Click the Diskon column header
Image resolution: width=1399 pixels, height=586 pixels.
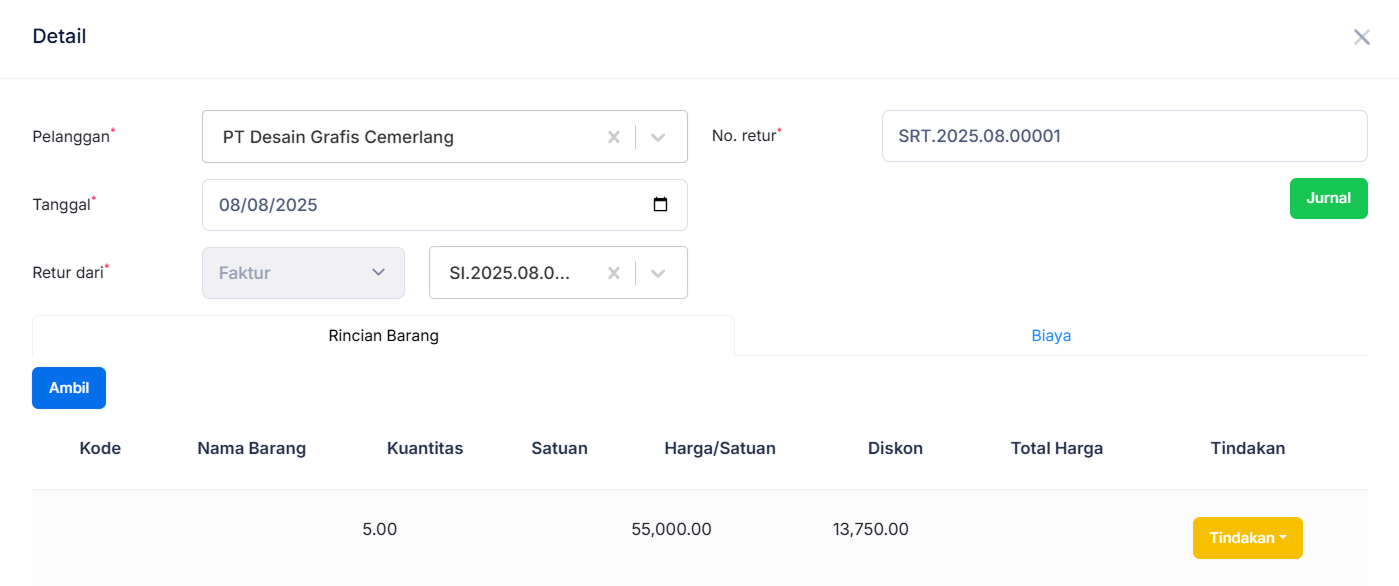[895, 448]
